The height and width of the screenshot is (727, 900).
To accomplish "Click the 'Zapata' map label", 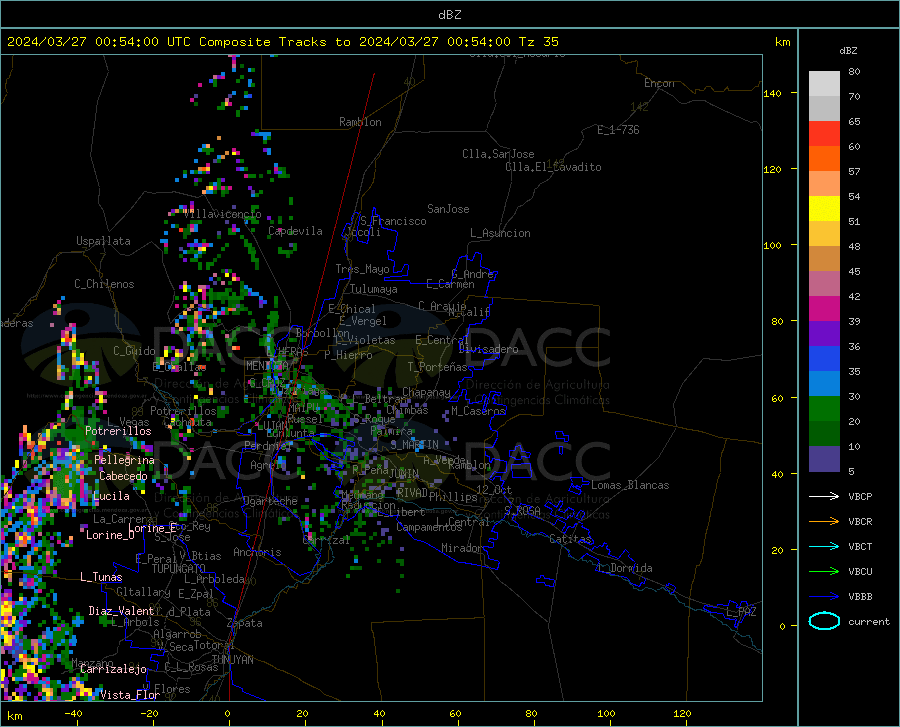I will pyautogui.click(x=244, y=623).
